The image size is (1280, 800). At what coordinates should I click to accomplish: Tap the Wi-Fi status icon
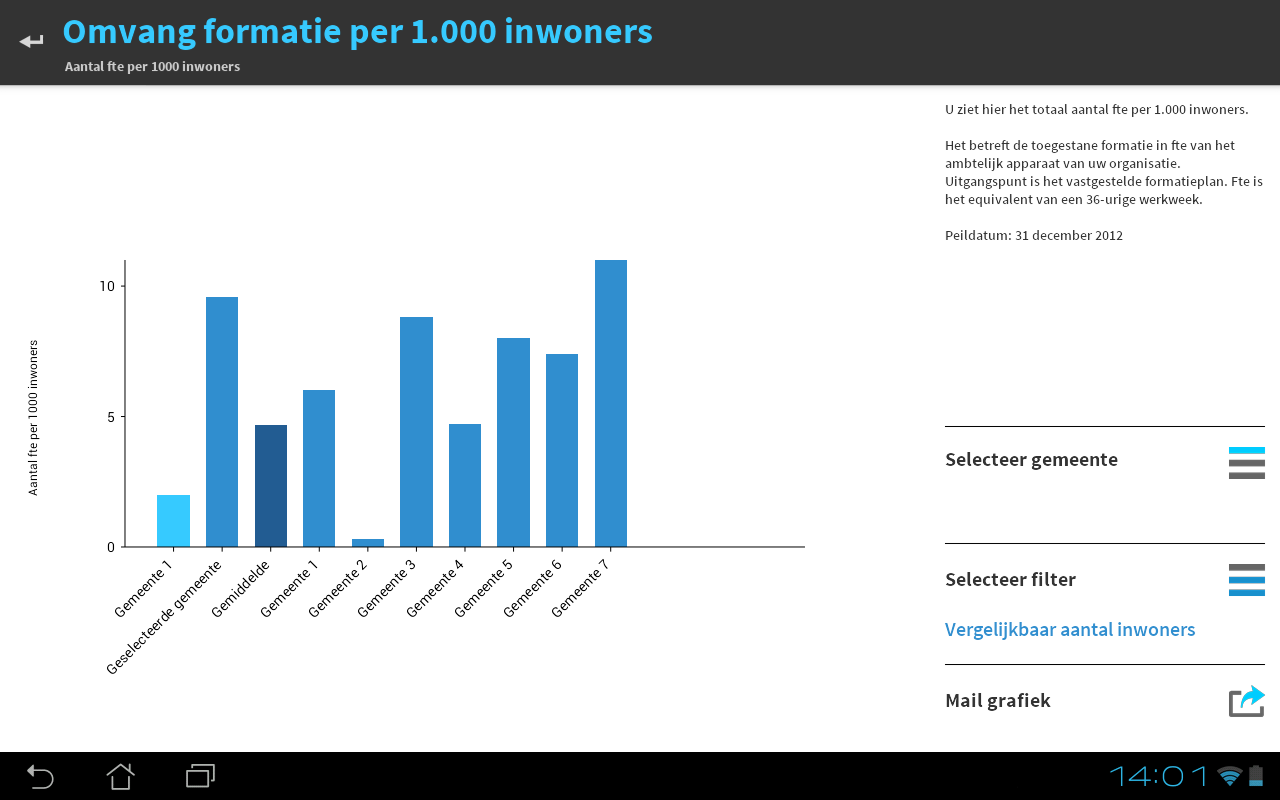click(x=1230, y=776)
